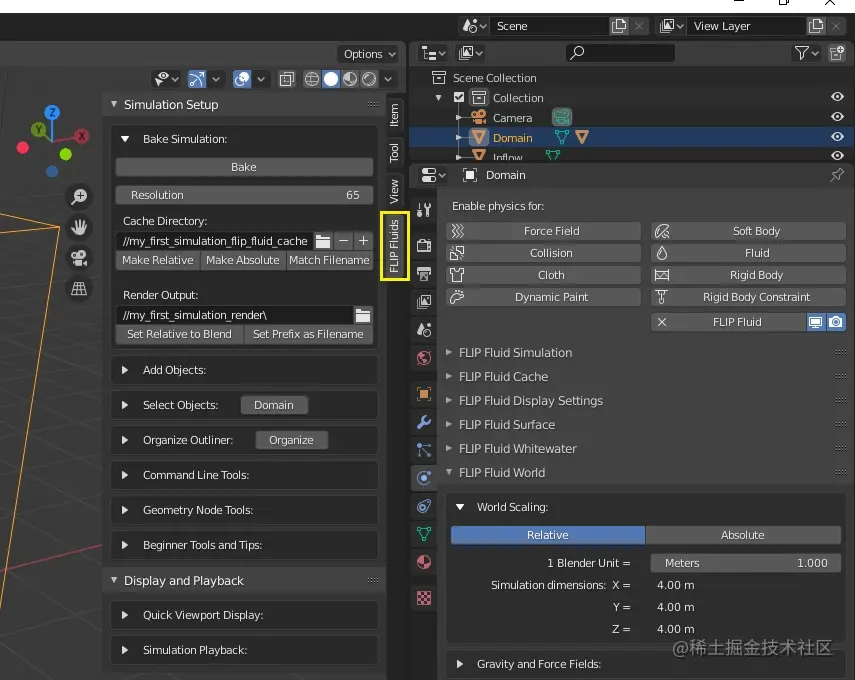Adjust the Resolution 65 slider field

(244, 195)
